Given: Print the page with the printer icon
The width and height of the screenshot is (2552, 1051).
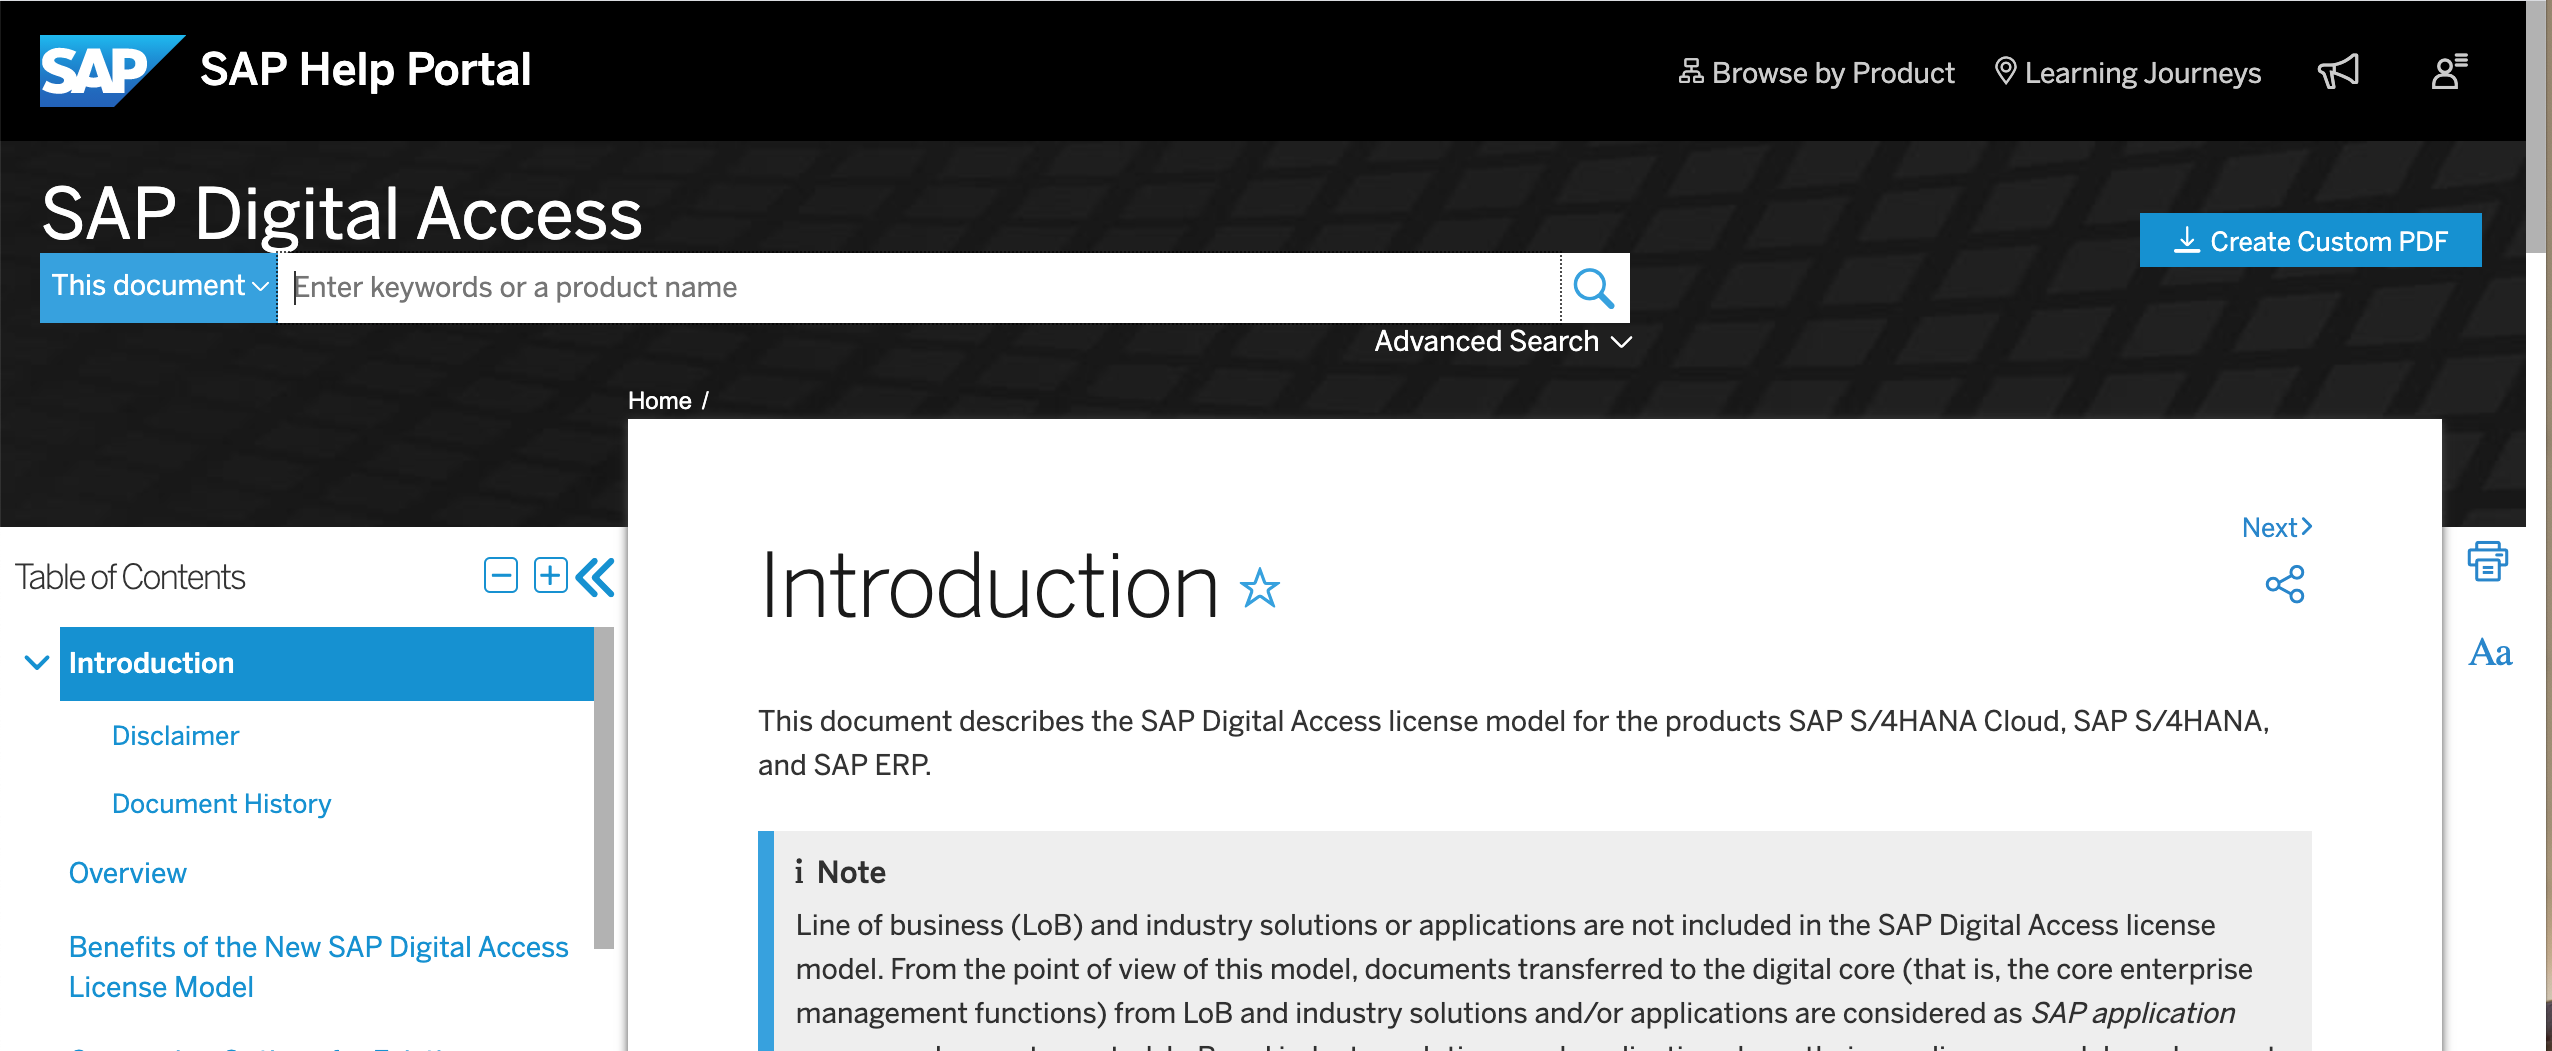Looking at the screenshot, I should click(2487, 561).
